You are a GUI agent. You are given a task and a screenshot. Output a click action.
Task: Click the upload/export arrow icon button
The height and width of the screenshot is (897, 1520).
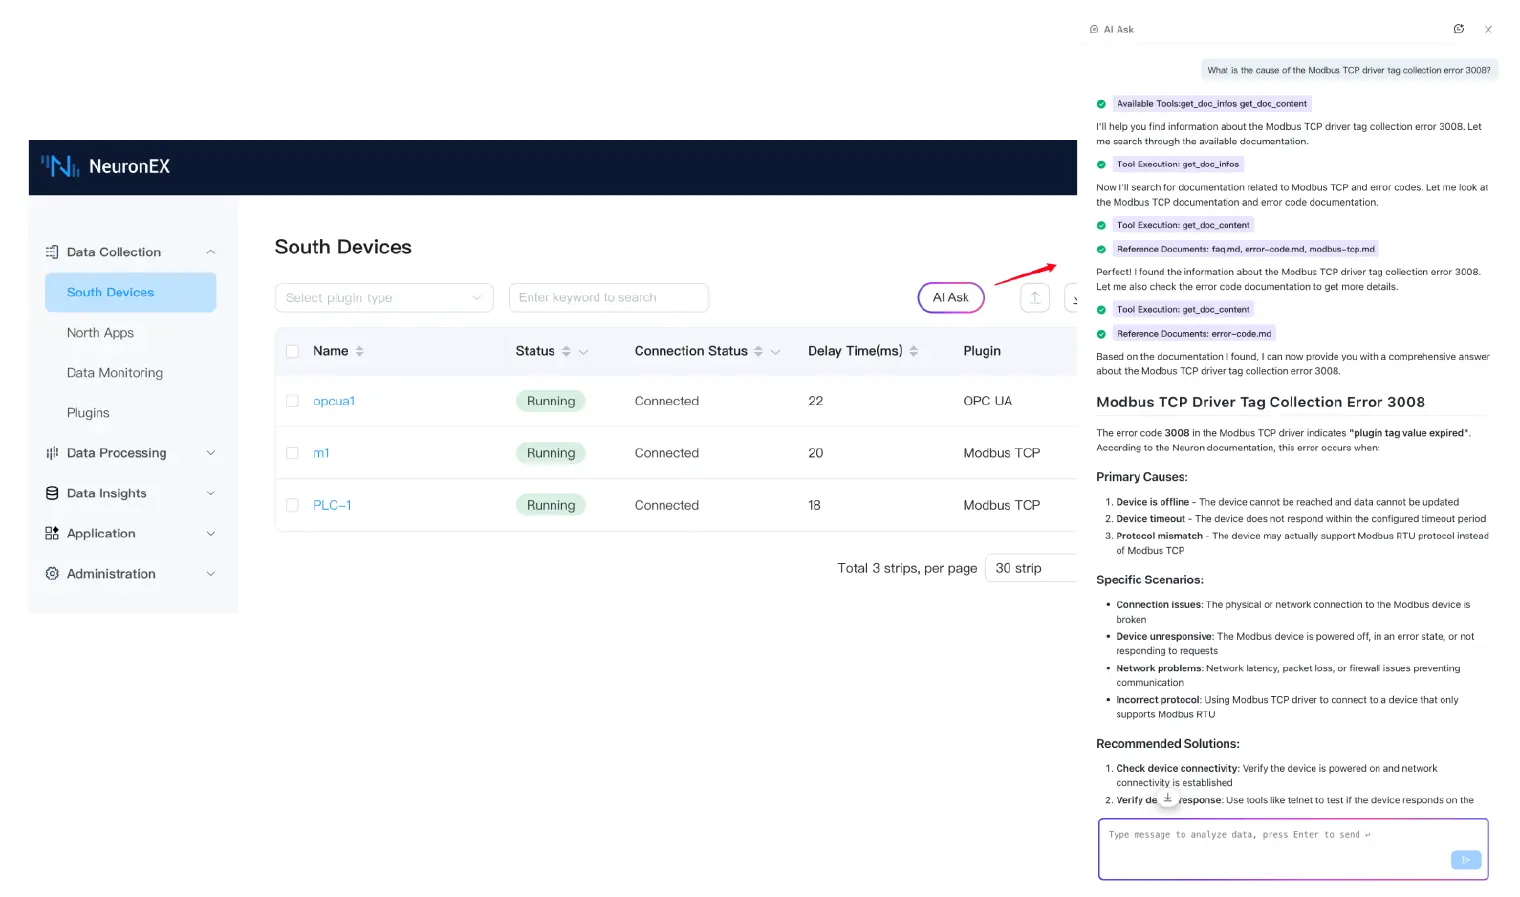click(1035, 298)
